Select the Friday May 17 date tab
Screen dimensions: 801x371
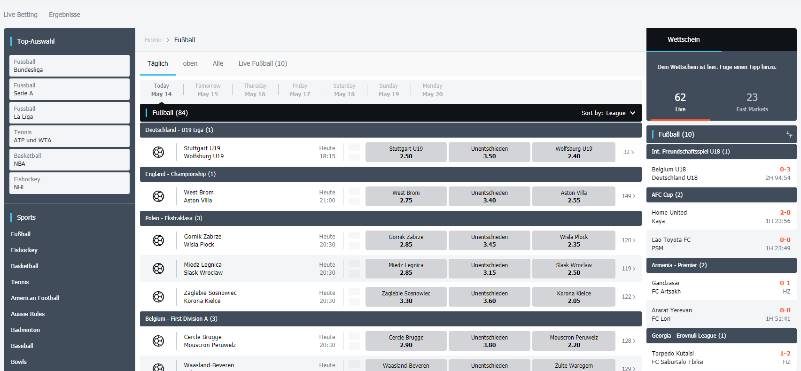pyautogui.click(x=300, y=90)
